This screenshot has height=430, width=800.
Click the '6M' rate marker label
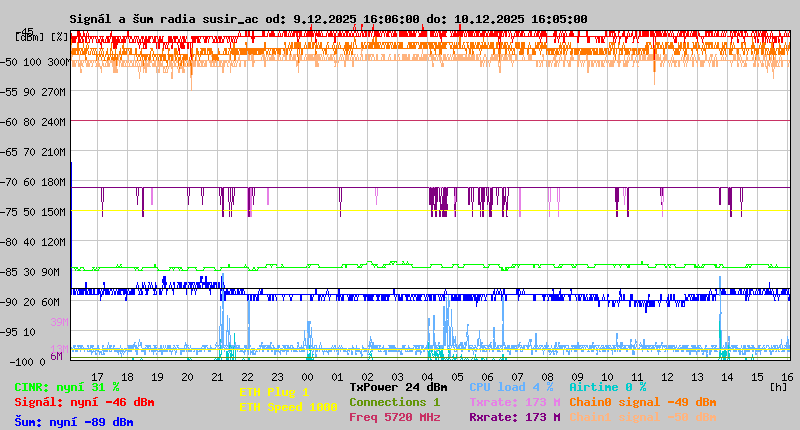click(57, 356)
